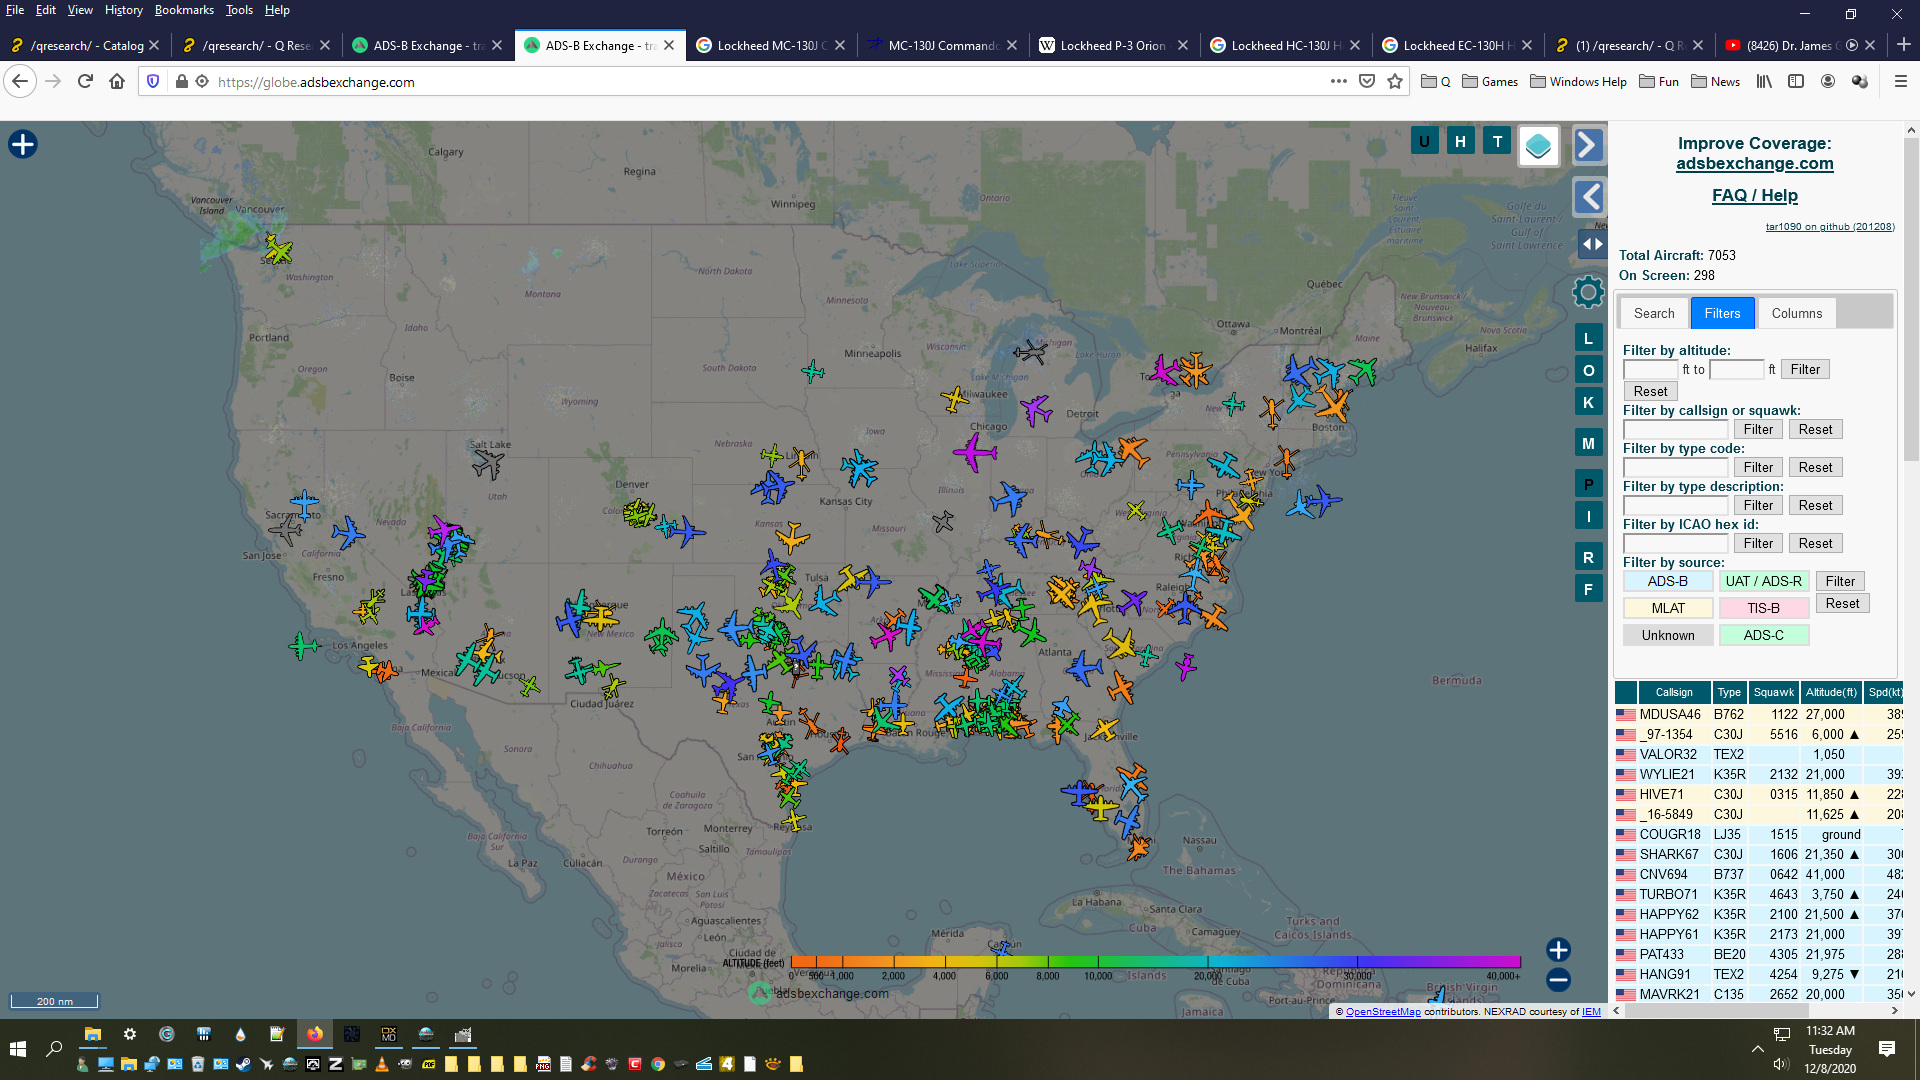Go to the browser home page
Screen dimensions: 1920x1080
tap(117, 82)
